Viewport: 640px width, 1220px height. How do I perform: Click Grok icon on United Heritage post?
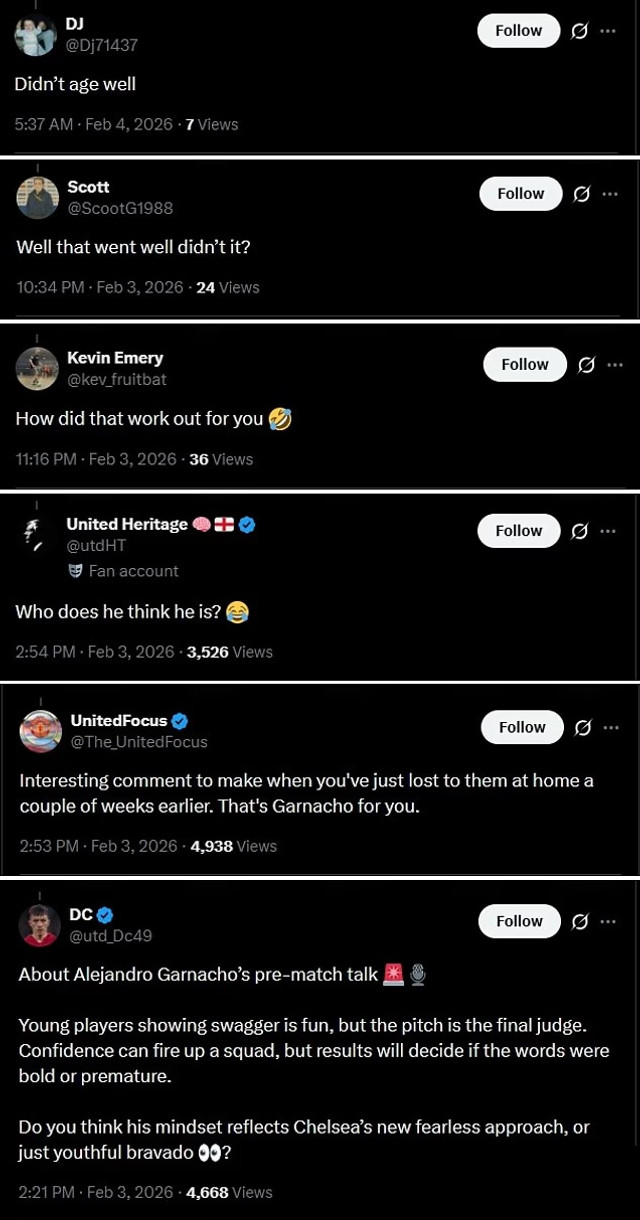tap(579, 531)
